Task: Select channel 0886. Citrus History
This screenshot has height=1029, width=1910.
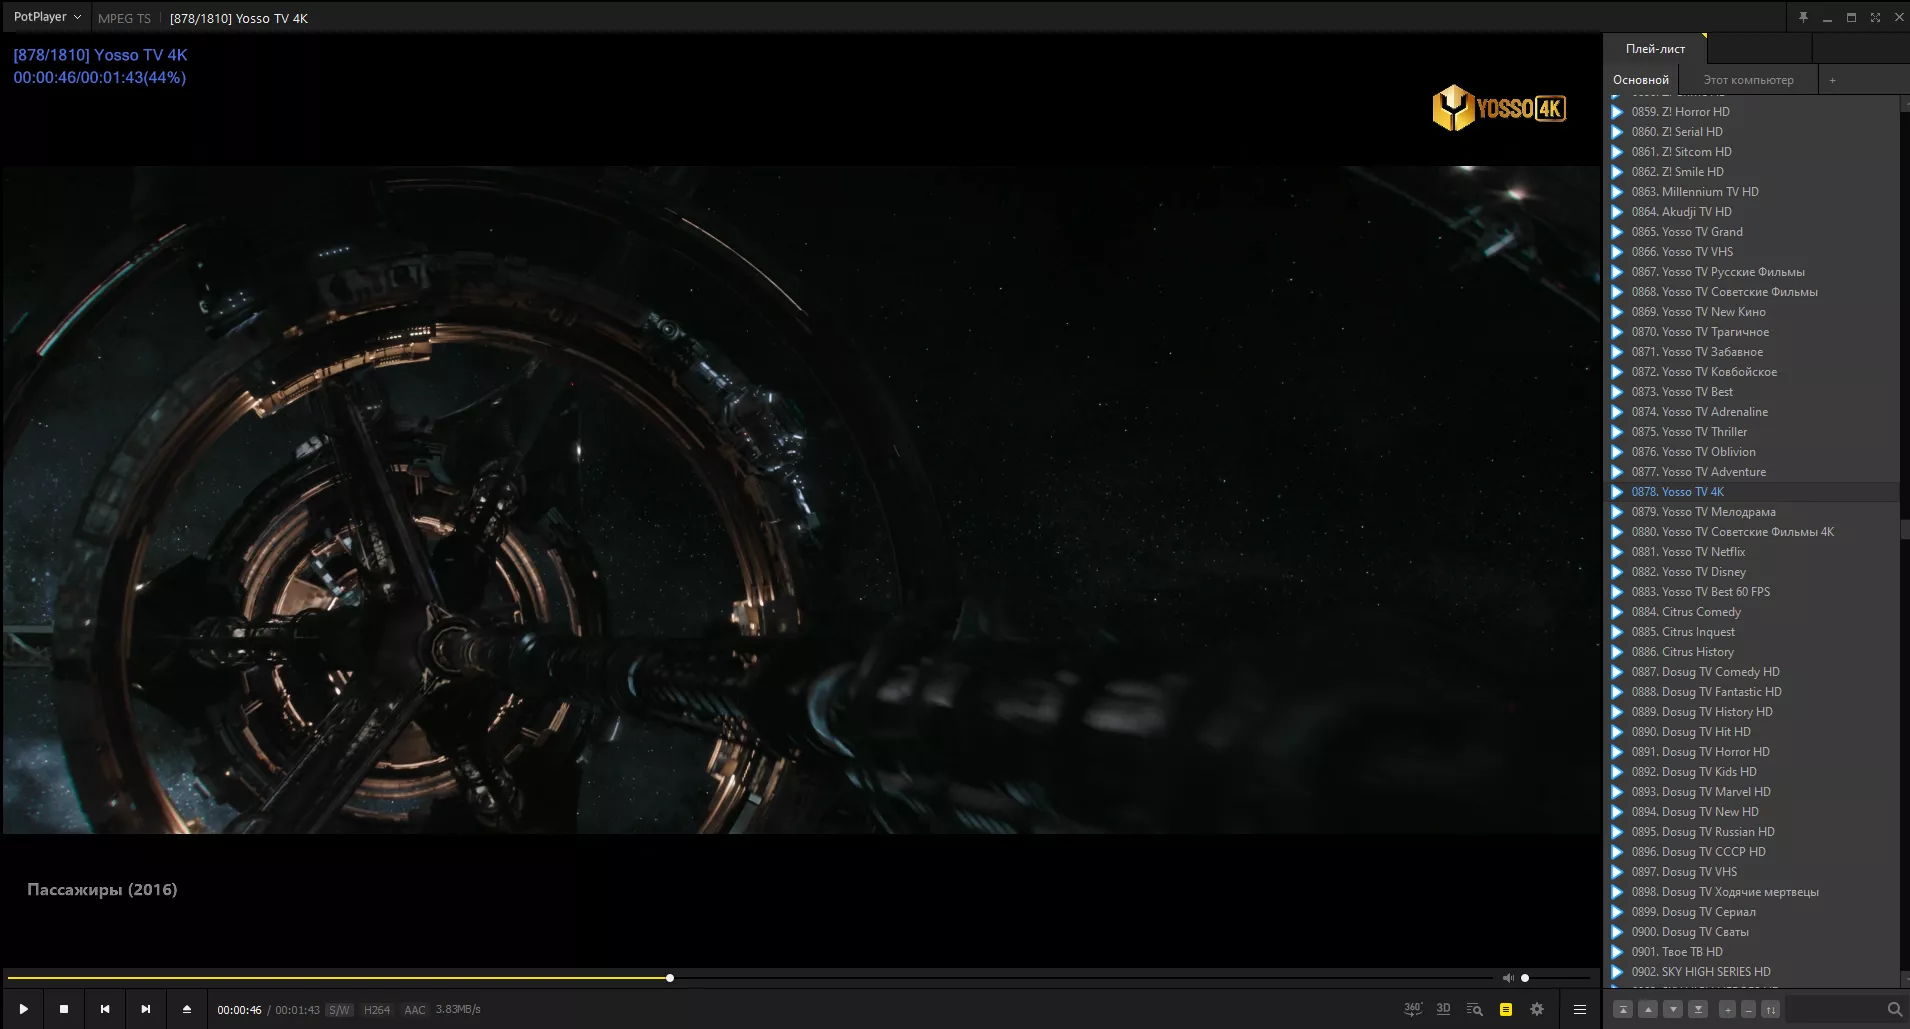Action: [x=1753, y=652]
